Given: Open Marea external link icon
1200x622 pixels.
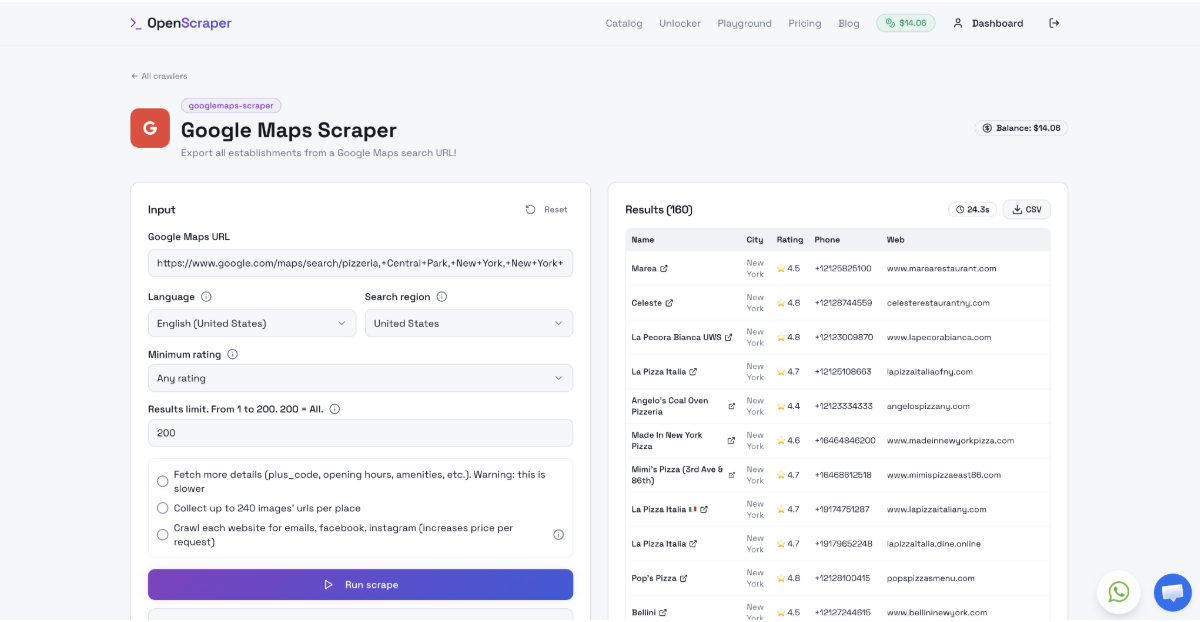Looking at the screenshot, I should [664, 269].
